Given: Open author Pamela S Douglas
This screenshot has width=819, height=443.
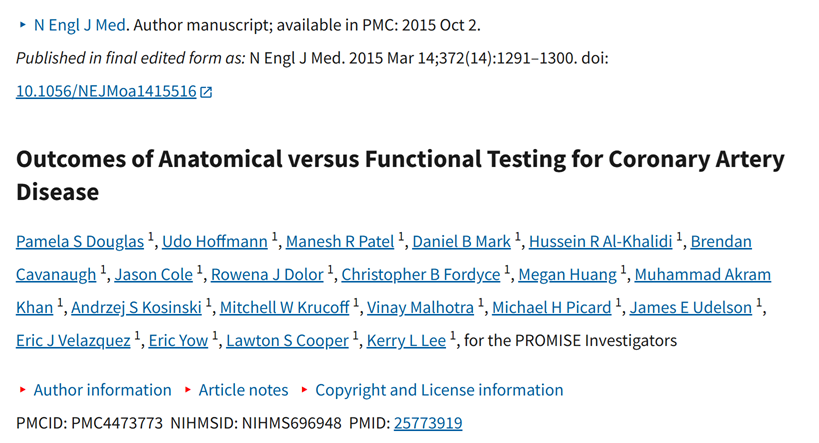Looking at the screenshot, I should [80, 241].
